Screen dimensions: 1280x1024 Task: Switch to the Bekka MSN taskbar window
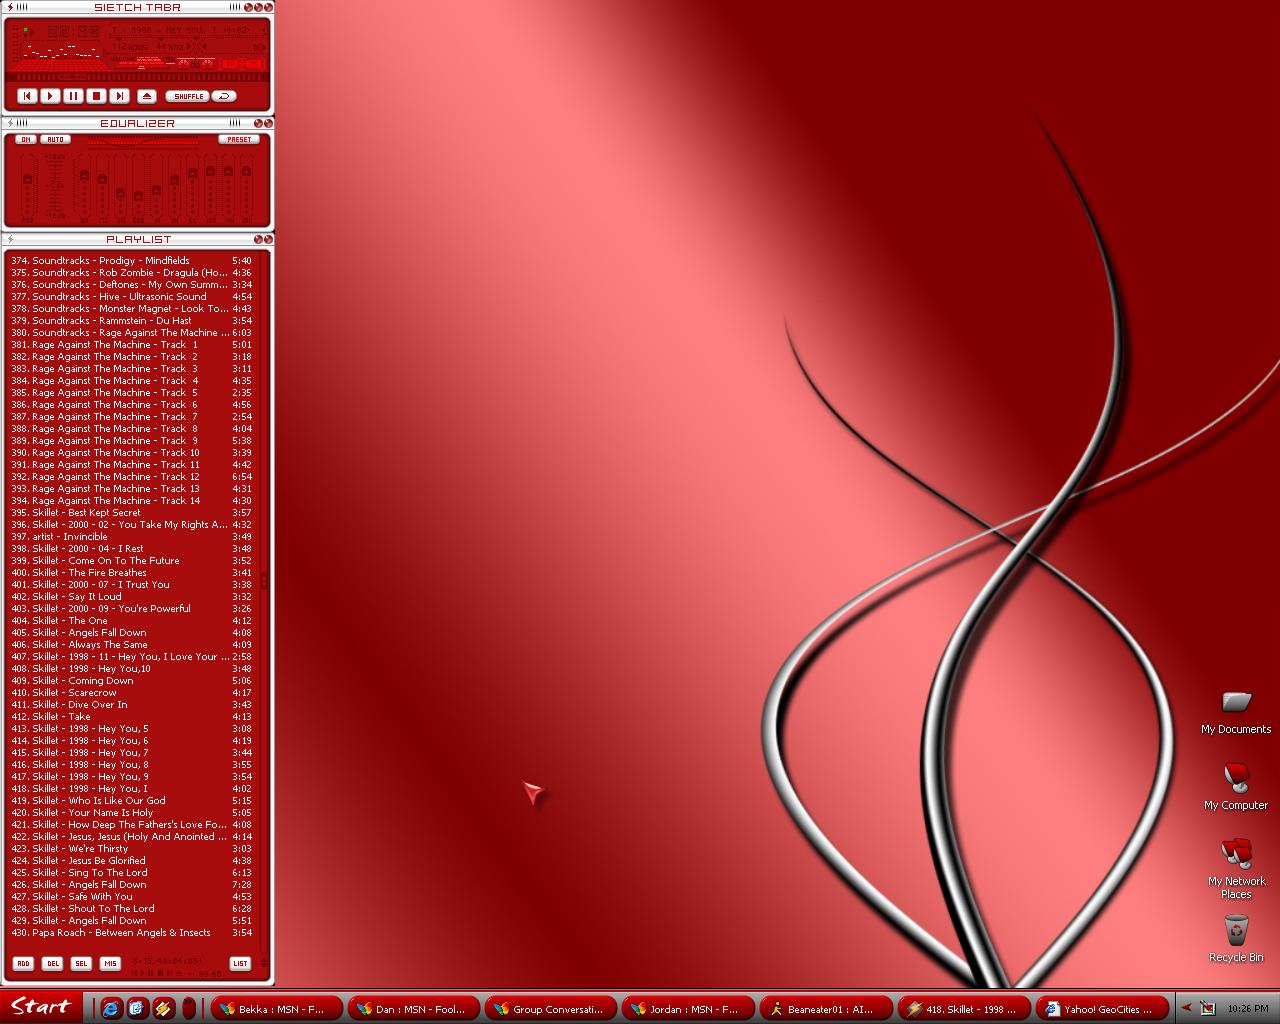point(275,1009)
